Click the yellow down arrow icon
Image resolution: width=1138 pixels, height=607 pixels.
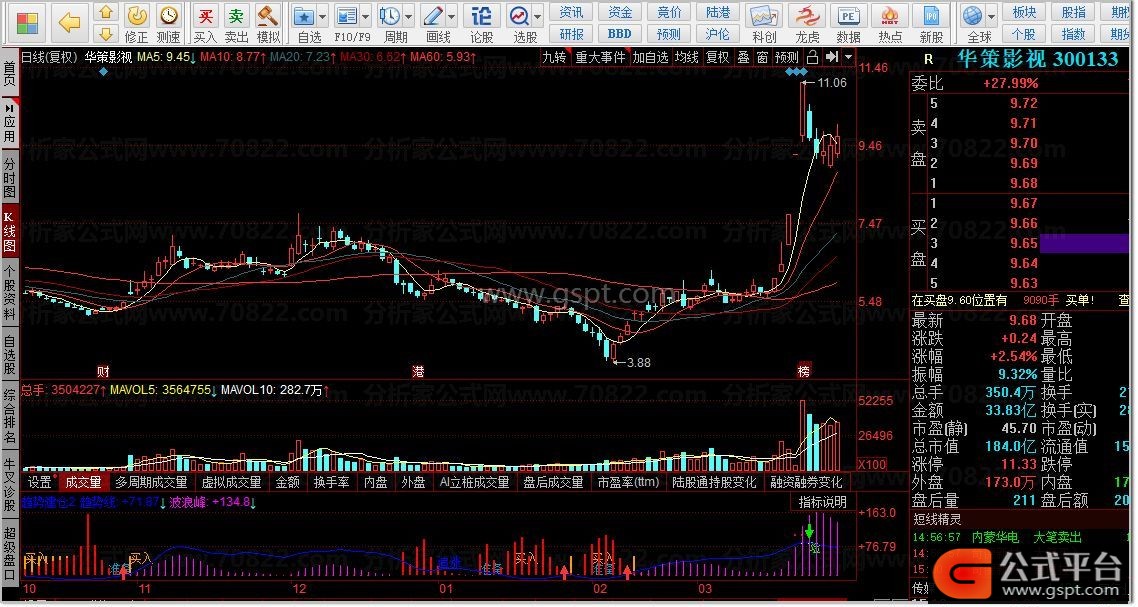click(106, 33)
